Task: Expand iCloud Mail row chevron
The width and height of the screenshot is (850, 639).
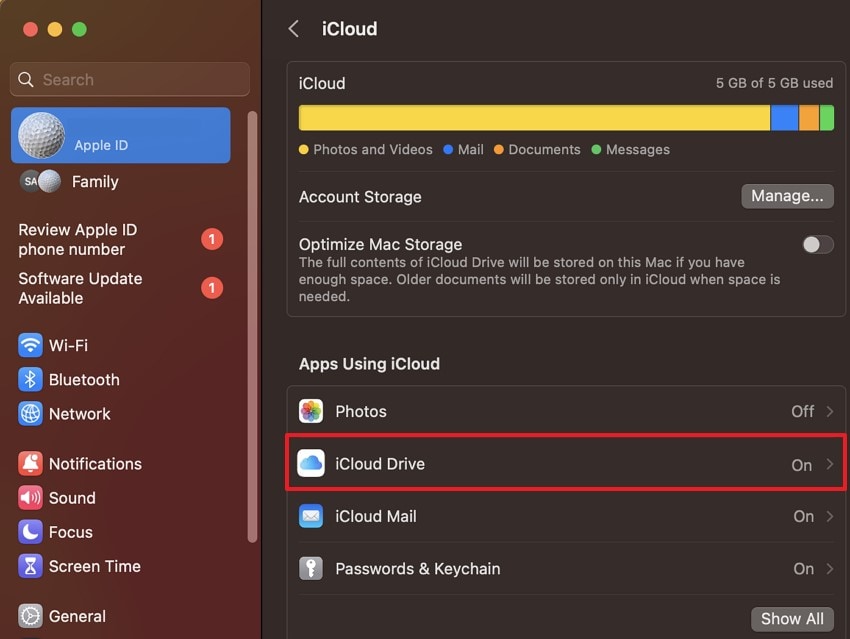Action: click(829, 516)
